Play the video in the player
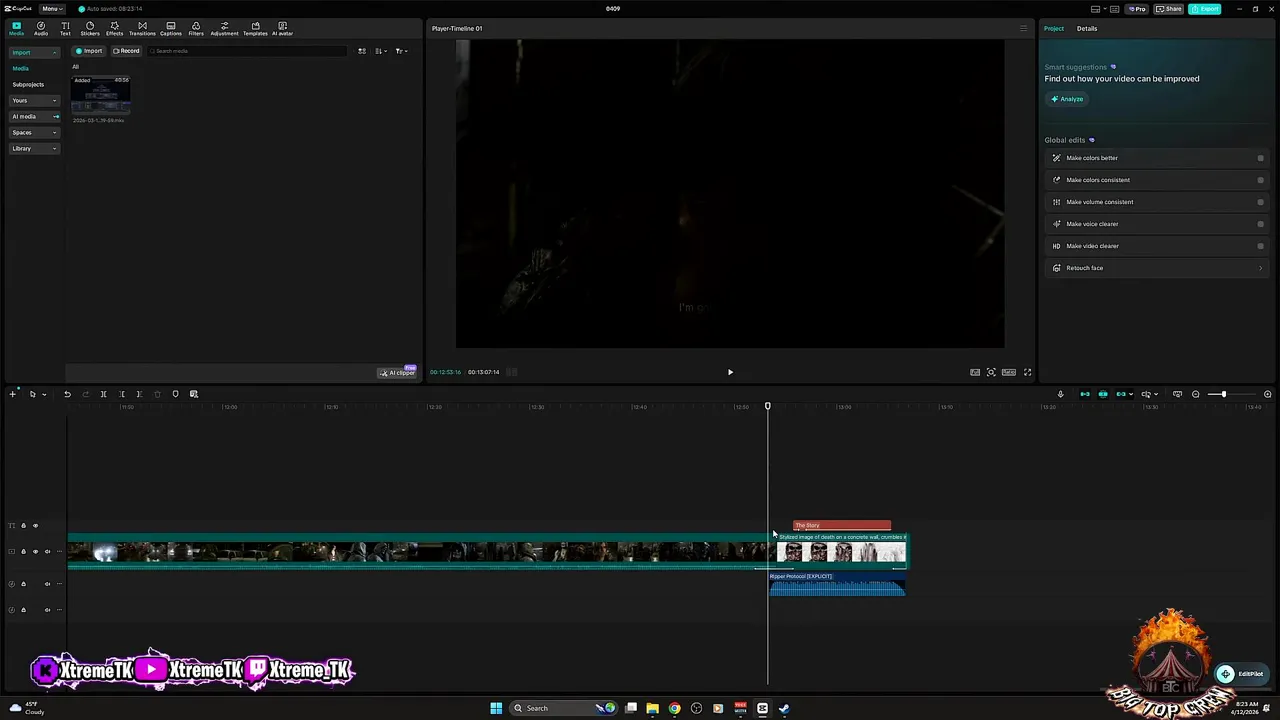The width and height of the screenshot is (1280, 720). pos(730,372)
